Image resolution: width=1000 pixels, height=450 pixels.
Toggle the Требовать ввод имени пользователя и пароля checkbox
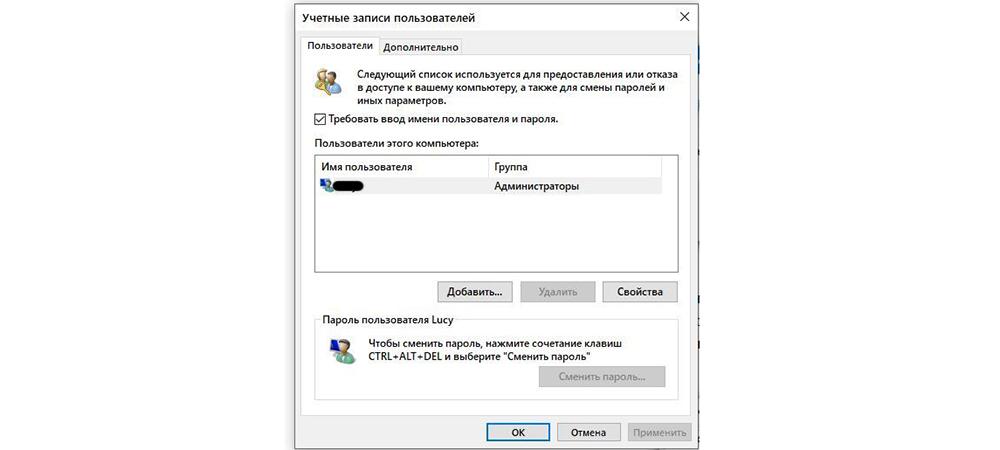point(320,119)
